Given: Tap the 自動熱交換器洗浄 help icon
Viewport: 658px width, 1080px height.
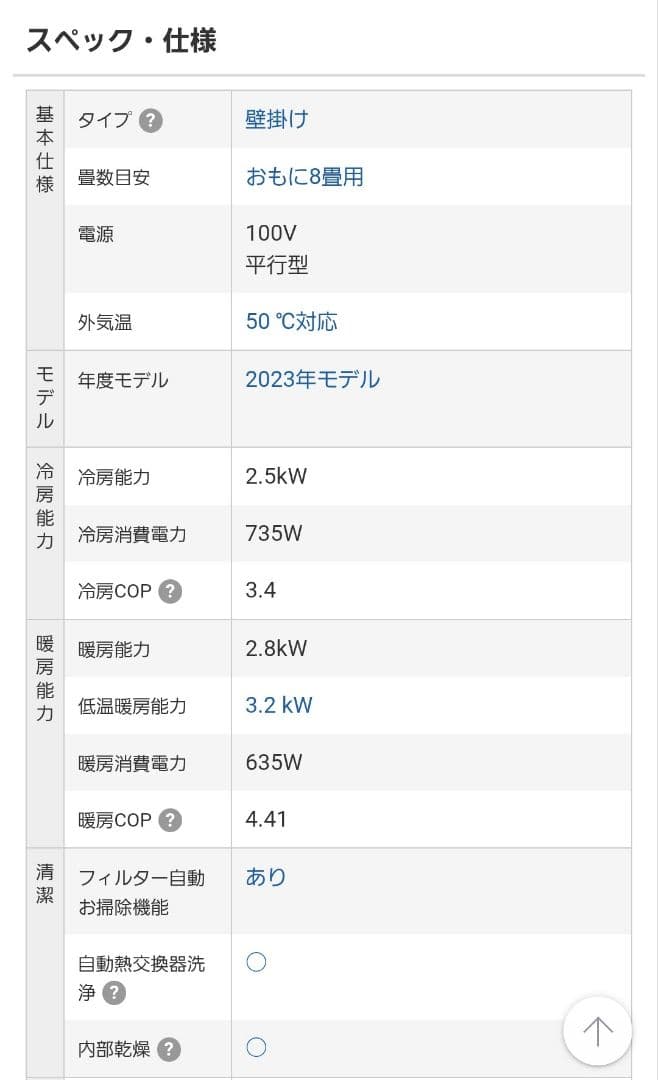Looking at the screenshot, I should tap(115, 993).
